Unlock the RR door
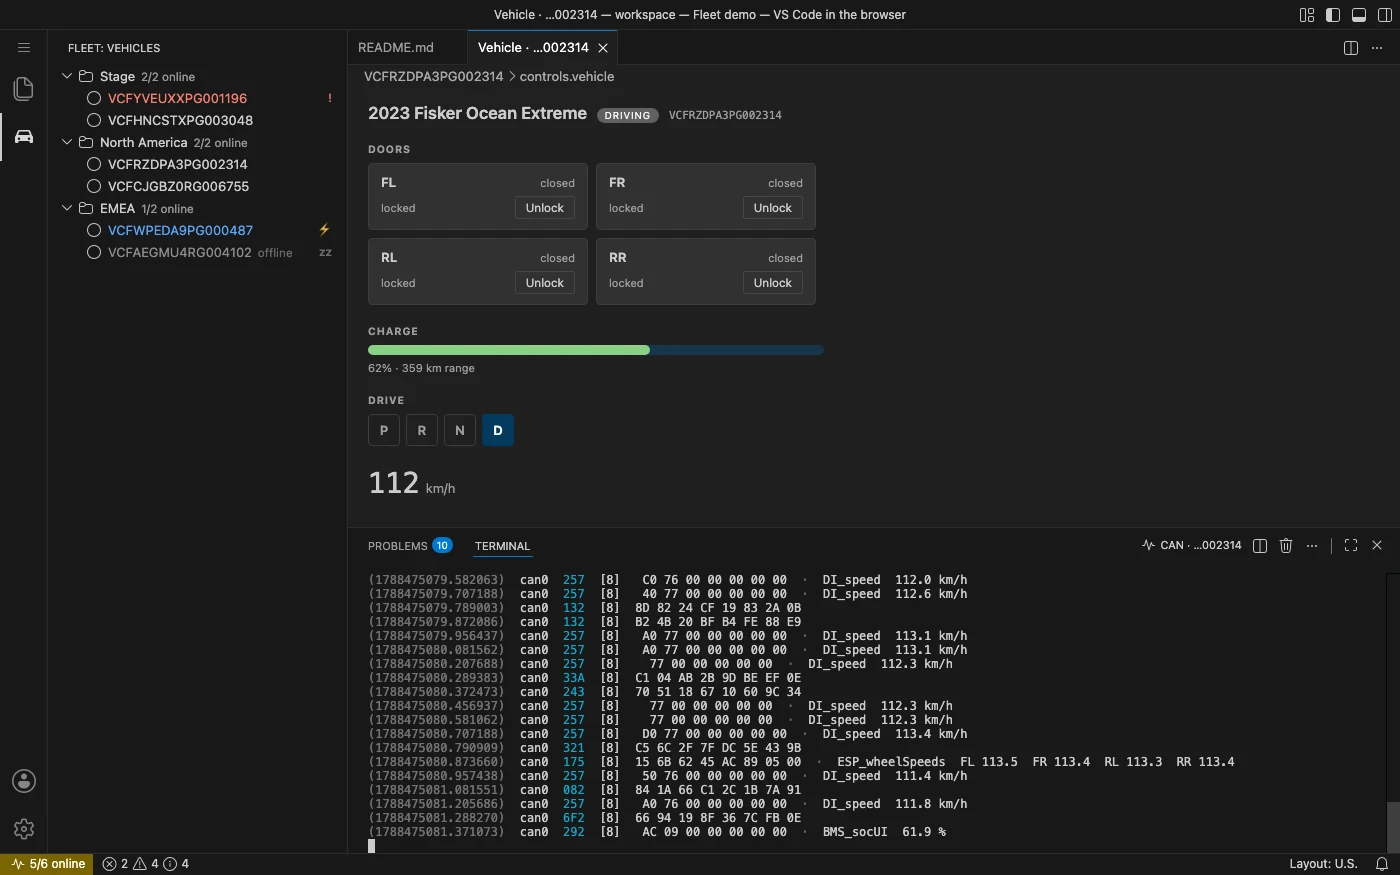 (x=773, y=283)
